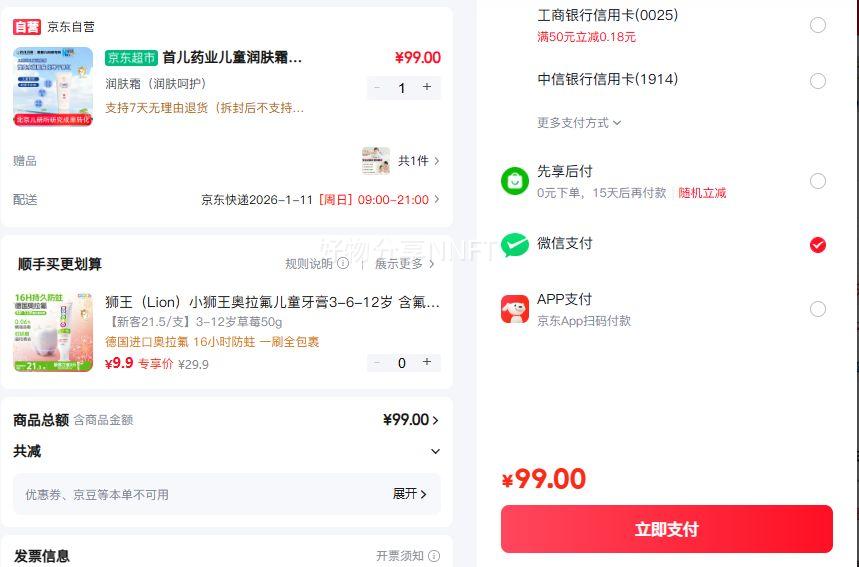Open the 赠品 gift item thumbnail
This screenshot has height=567, width=859.
(376, 160)
